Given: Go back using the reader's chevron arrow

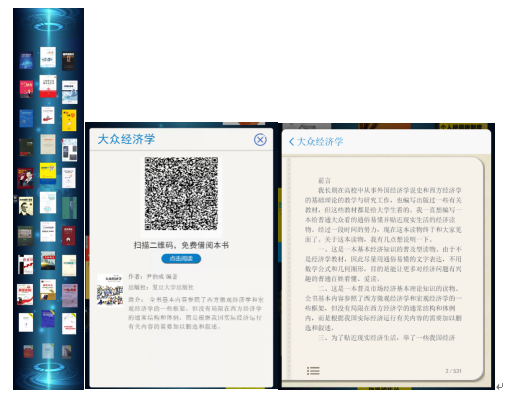Looking at the screenshot, I should pos(291,142).
